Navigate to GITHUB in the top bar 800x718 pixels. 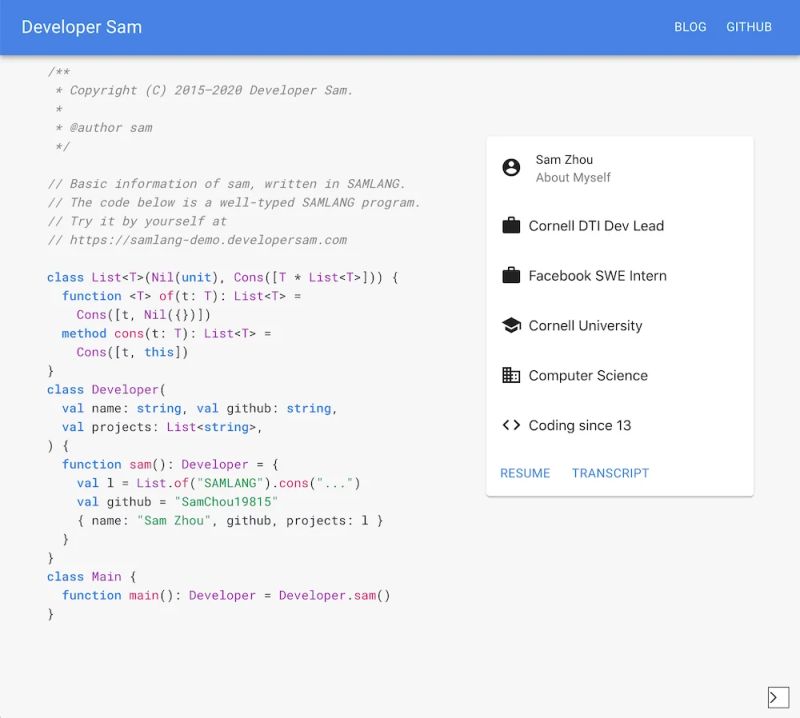[749, 27]
